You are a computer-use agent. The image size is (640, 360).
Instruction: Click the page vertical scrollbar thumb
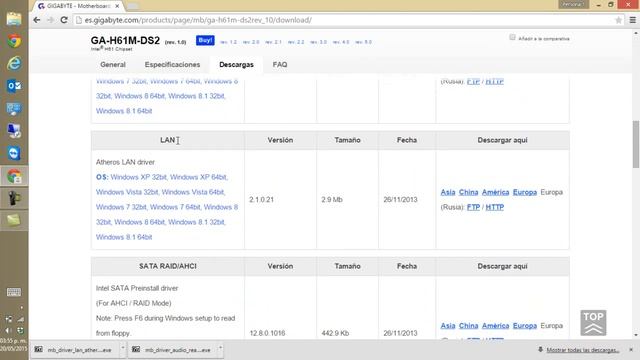pos(636,144)
